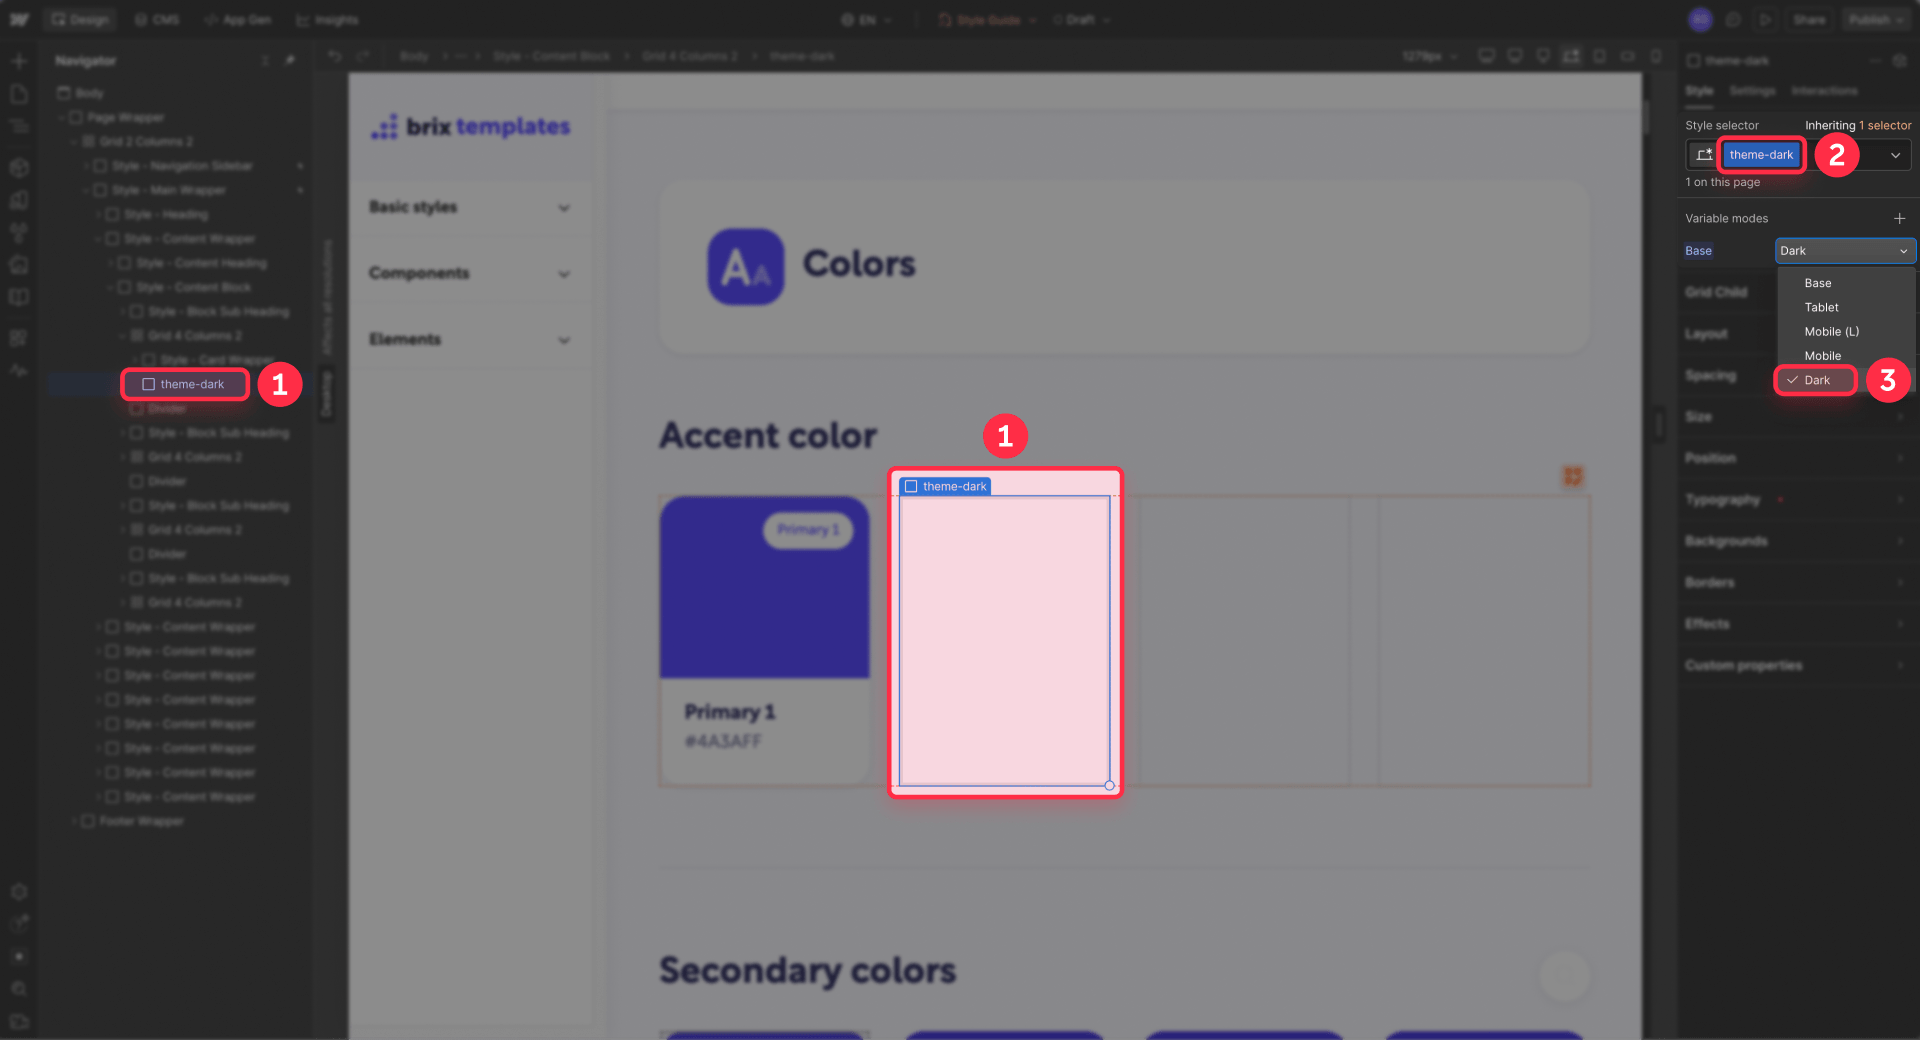Add a new variable mode

(x=1899, y=218)
